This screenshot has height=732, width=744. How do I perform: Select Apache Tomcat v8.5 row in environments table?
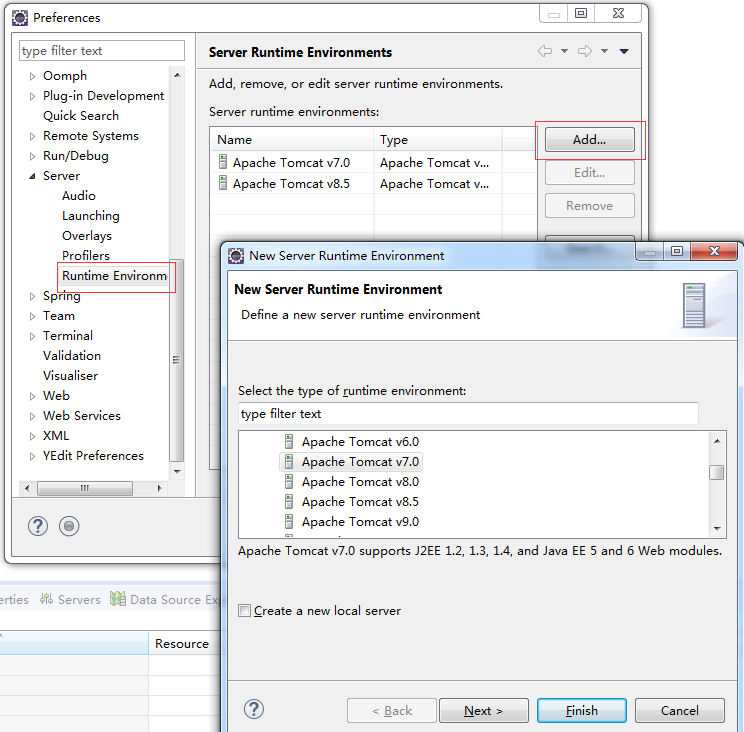tap(373, 184)
